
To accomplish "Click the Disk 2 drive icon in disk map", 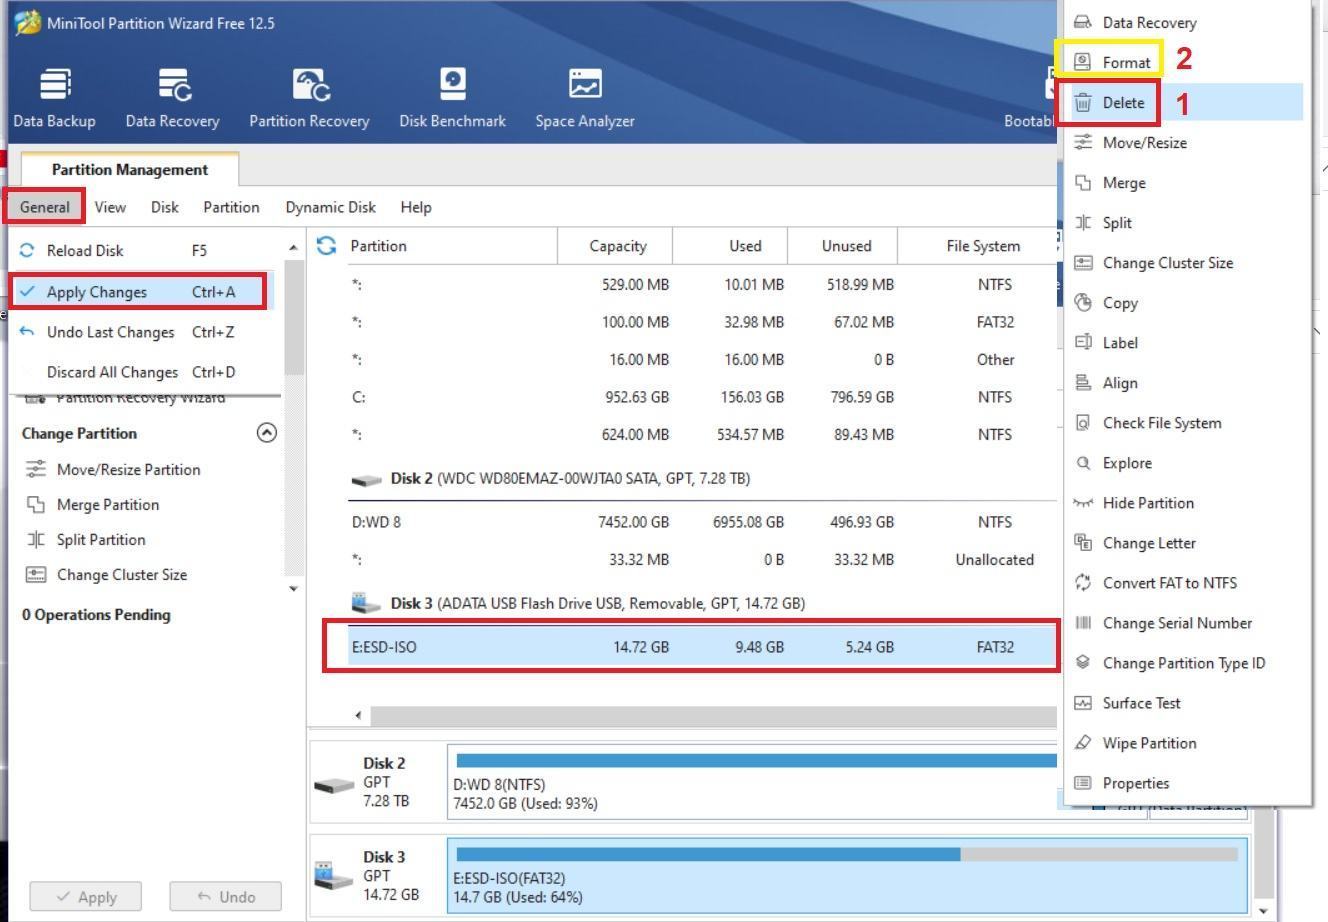I will tap(334, 784).
